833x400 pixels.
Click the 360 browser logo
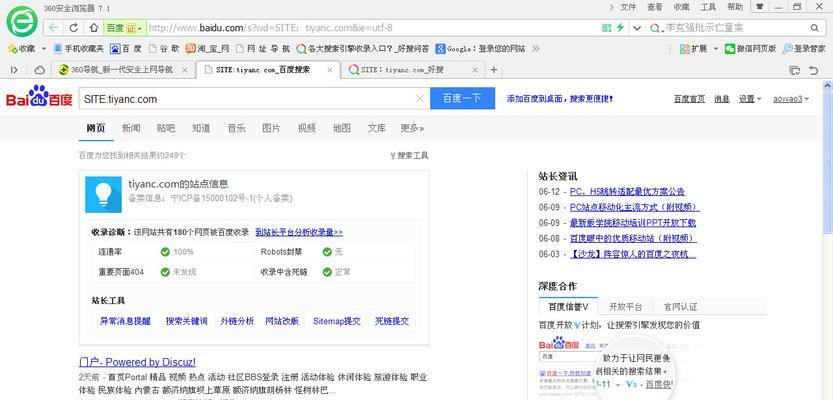[22, 21]
